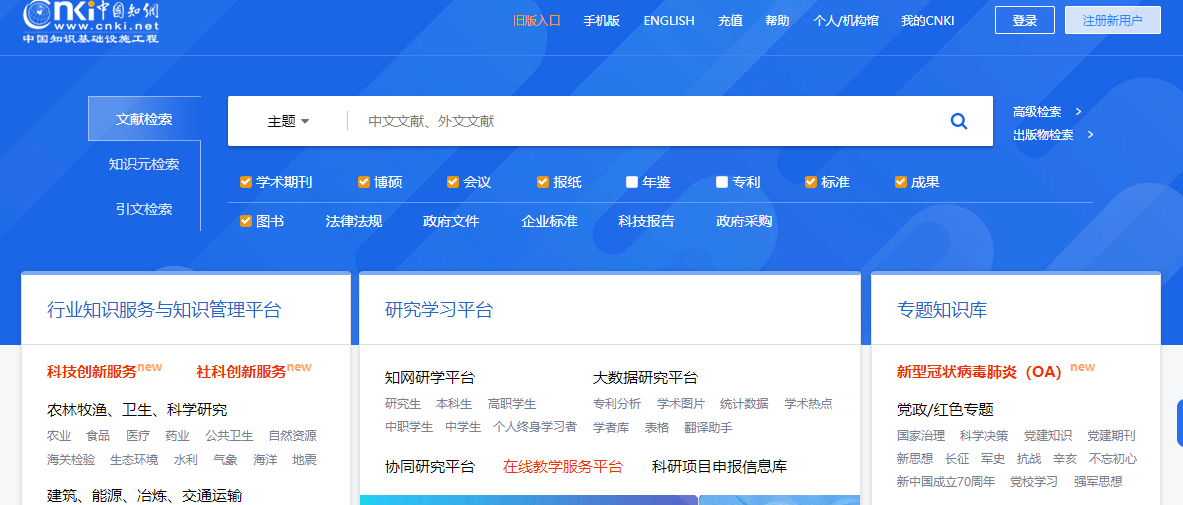Open the 高级检索 link
1183x505 pixels.
[x=1037, y=112]
